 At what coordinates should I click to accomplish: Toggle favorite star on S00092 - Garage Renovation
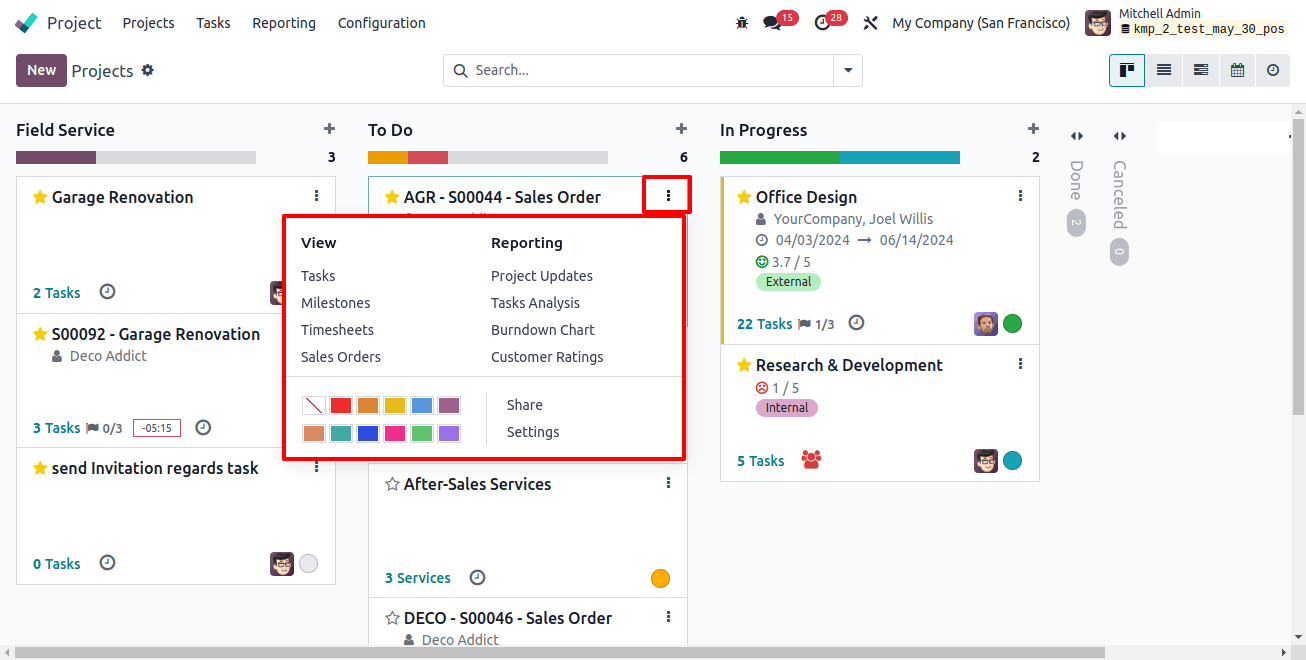pos(40,334)
